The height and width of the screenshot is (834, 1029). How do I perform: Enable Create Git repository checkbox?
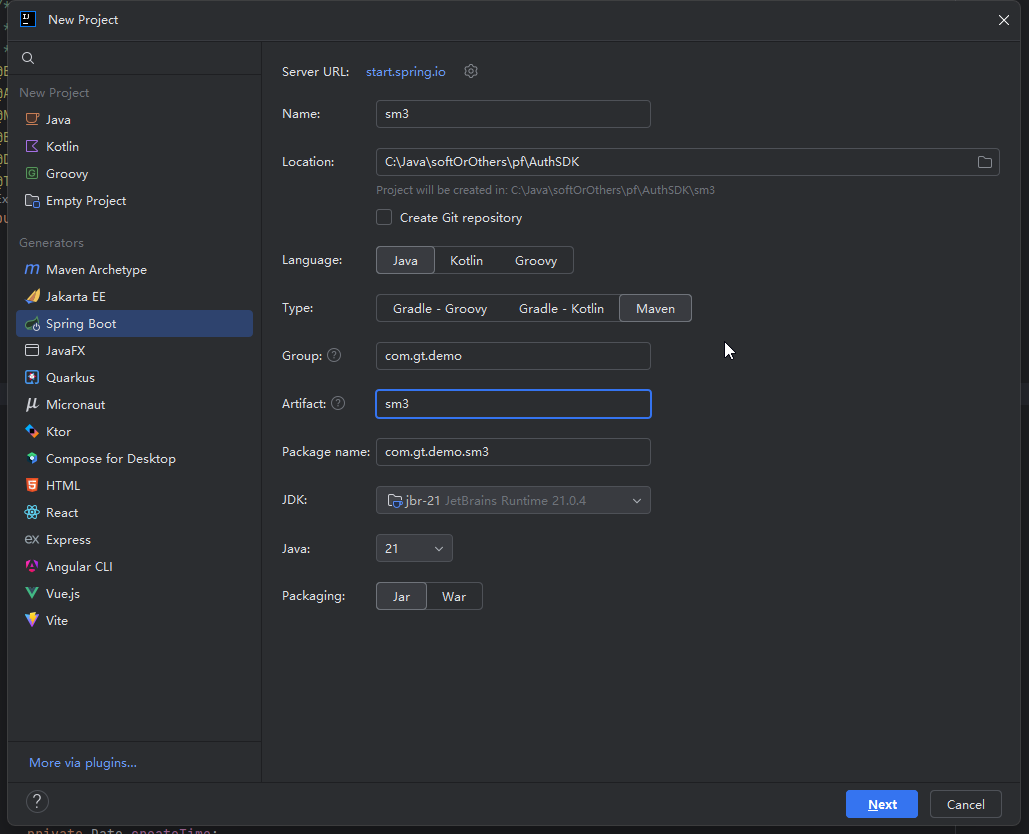click(x=384, y=217)
